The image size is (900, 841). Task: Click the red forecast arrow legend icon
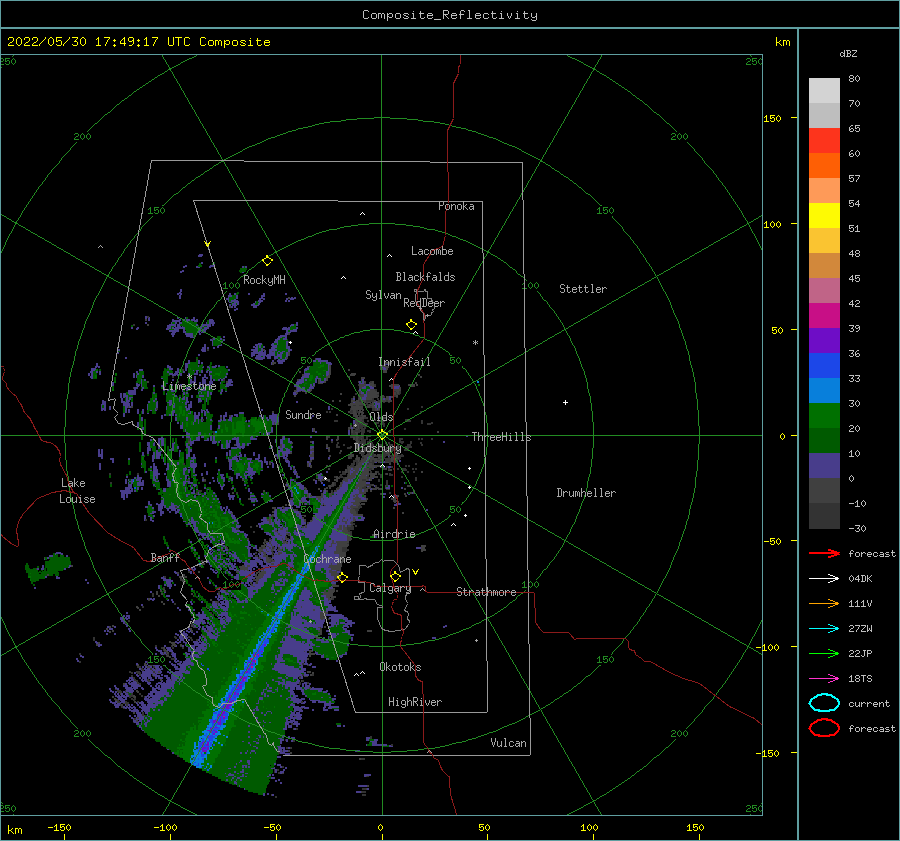824,553
